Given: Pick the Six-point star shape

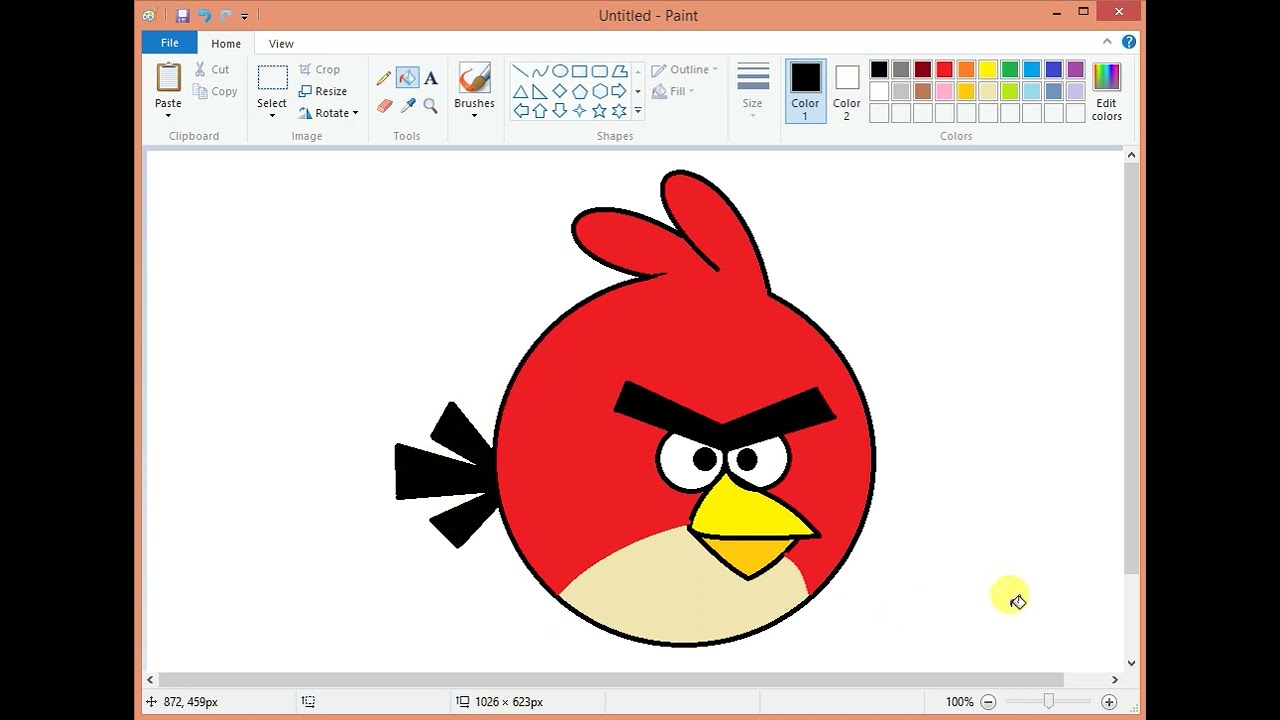Looking at the screenshot, I should pyautogui.click(x=620, y=111).
